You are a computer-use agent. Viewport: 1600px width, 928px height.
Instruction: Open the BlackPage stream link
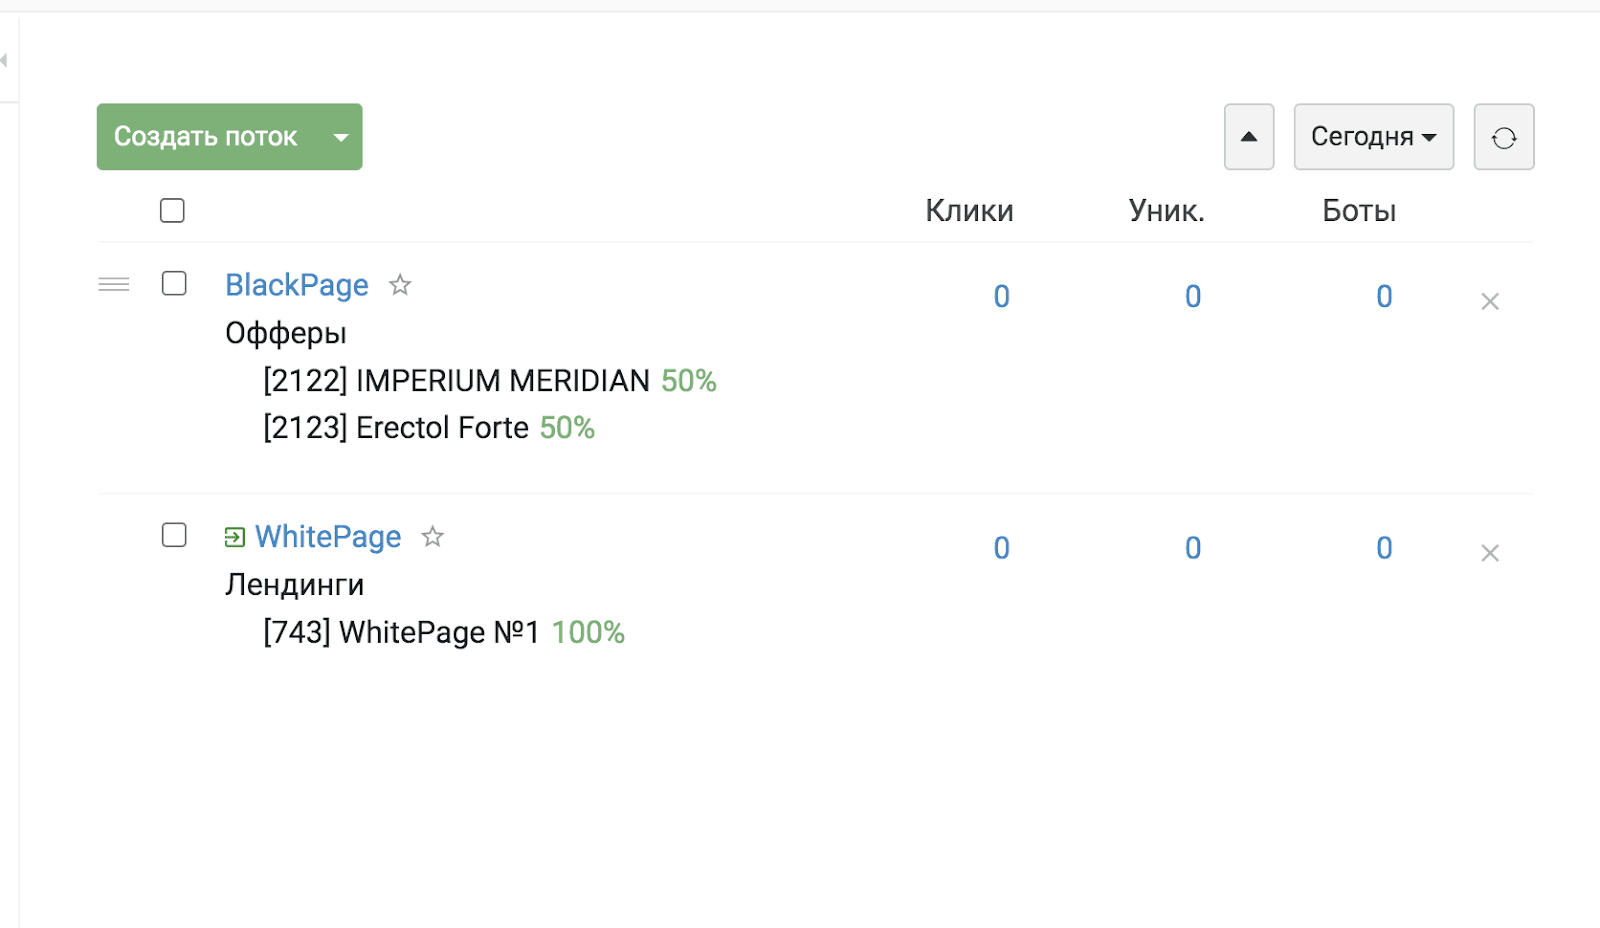(297, 285)
